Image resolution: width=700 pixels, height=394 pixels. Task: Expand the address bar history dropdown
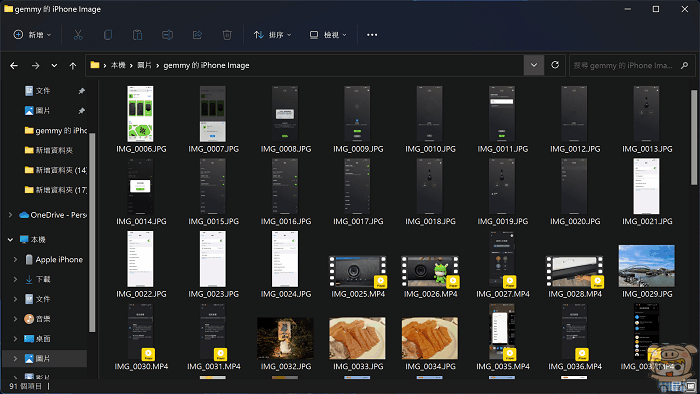pyautogui.click(x=533, y=65)
